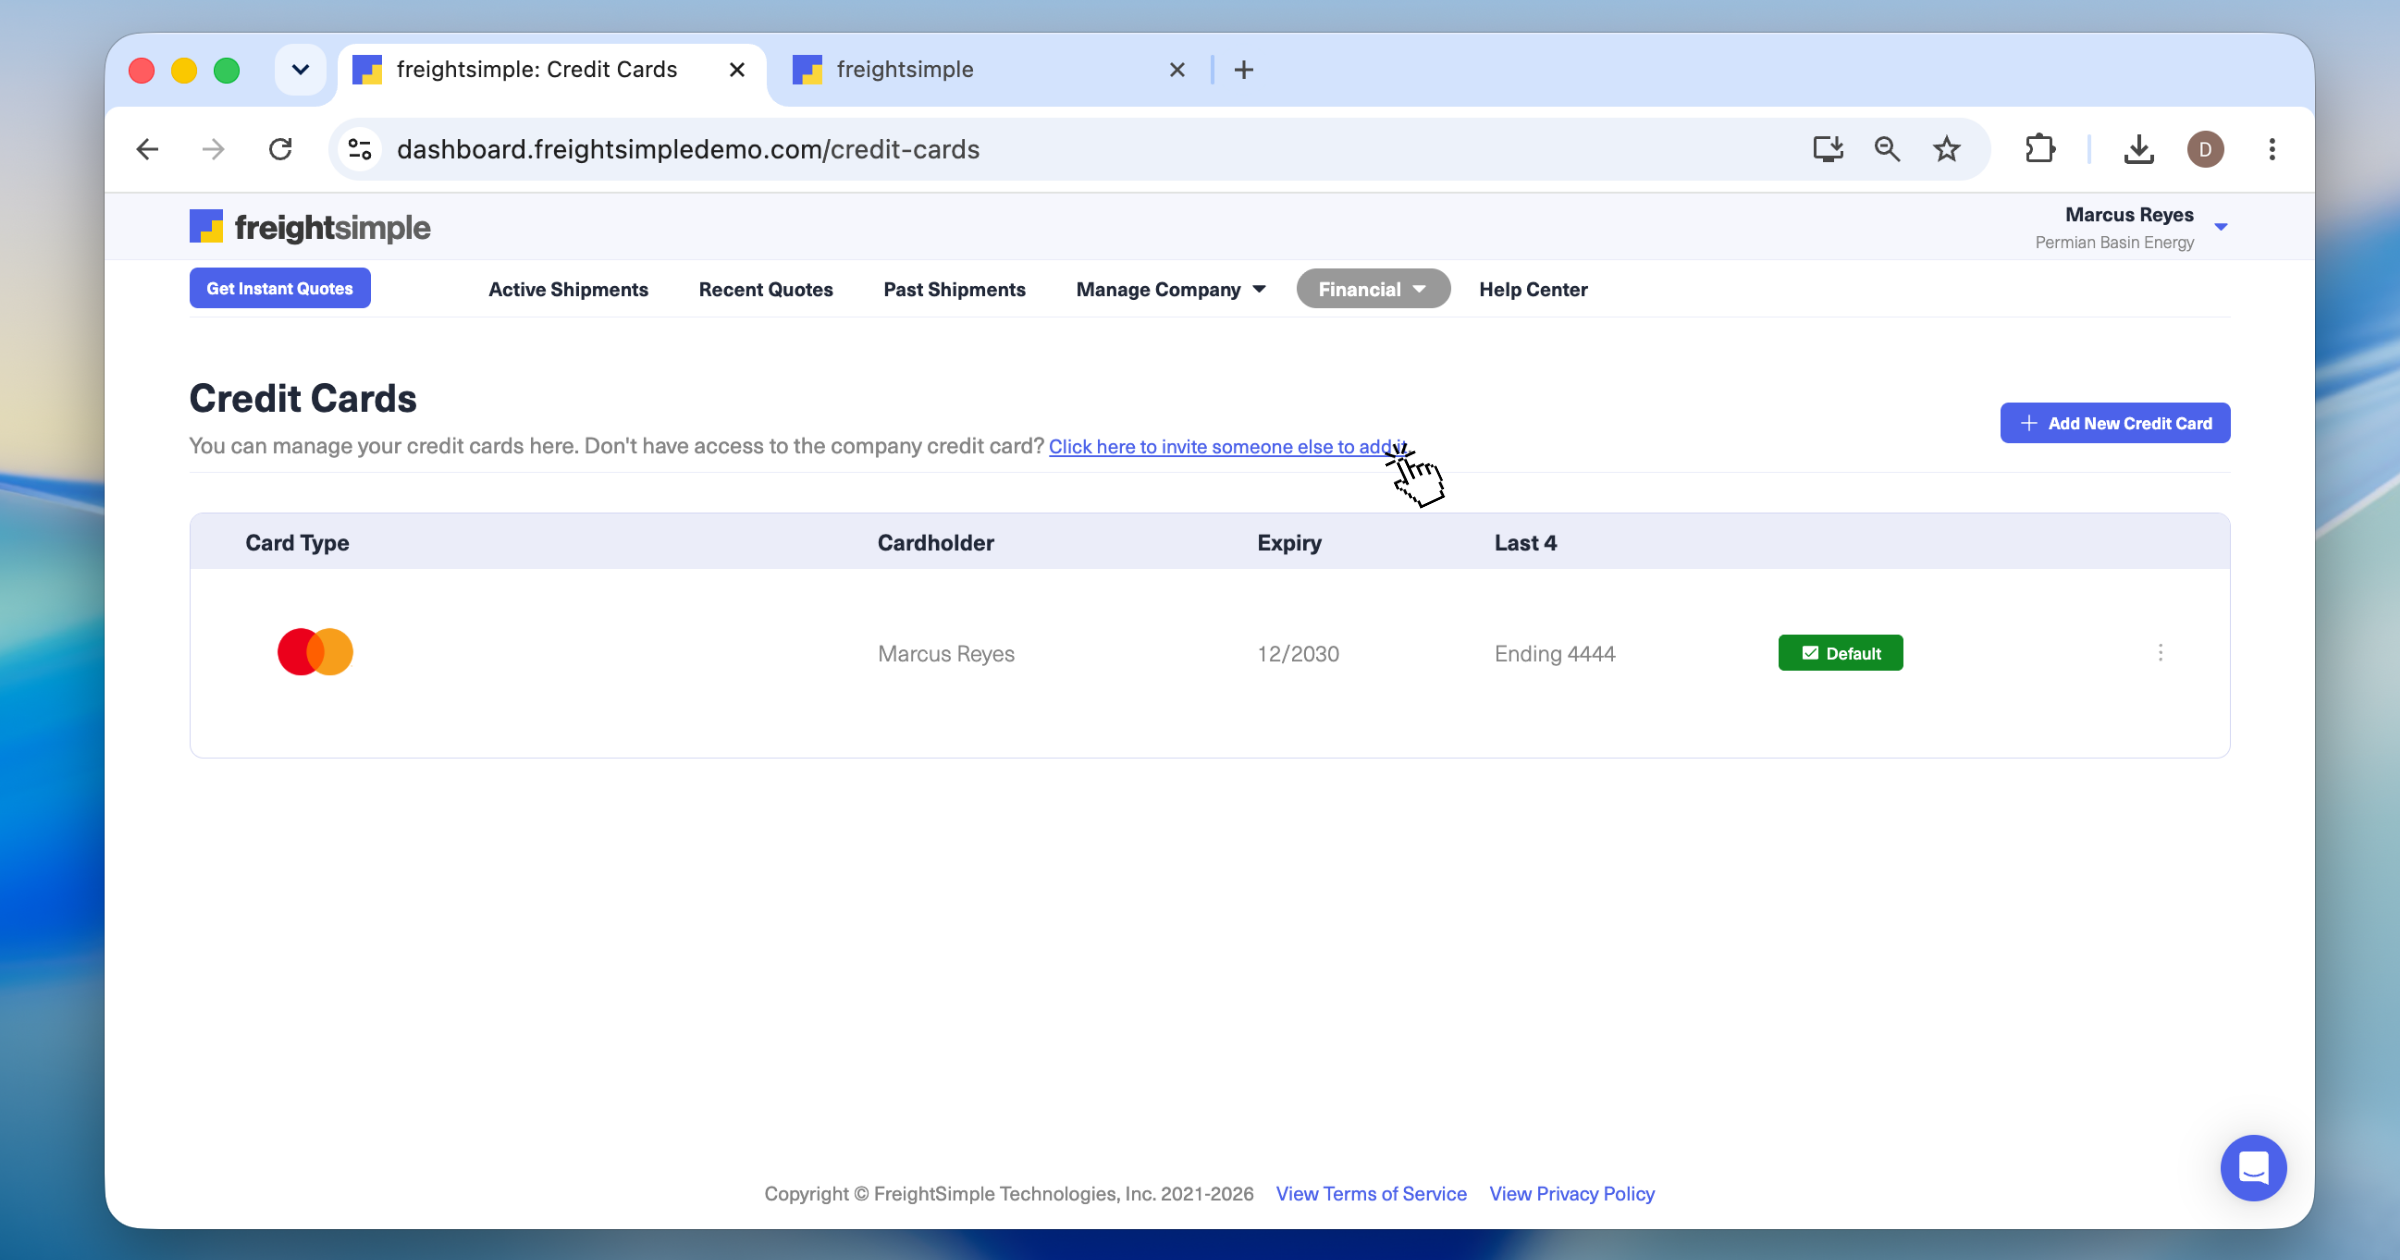The width and height of the screenshot is (2400, 1260).
Task: Click the Mastercard logo in the card row
Action: tap(315, 652)
